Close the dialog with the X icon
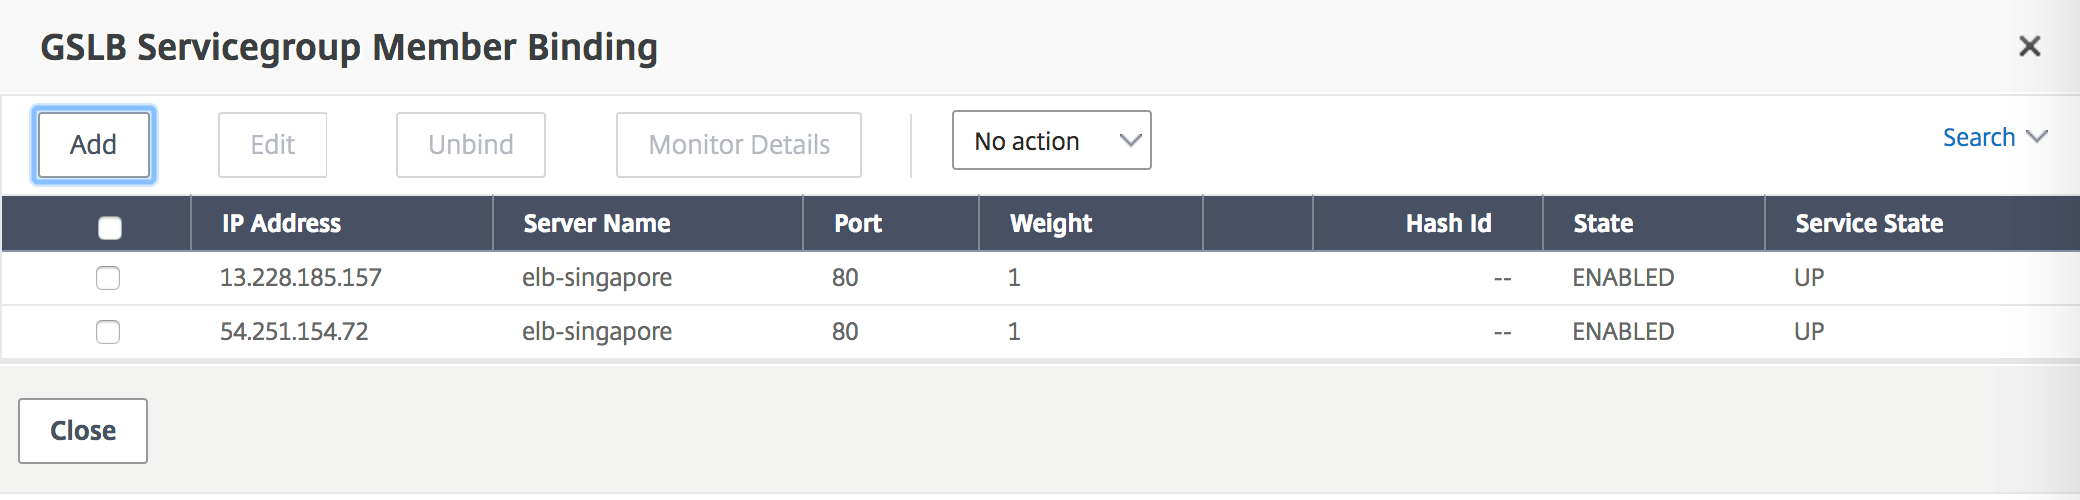 point(2029,46)
